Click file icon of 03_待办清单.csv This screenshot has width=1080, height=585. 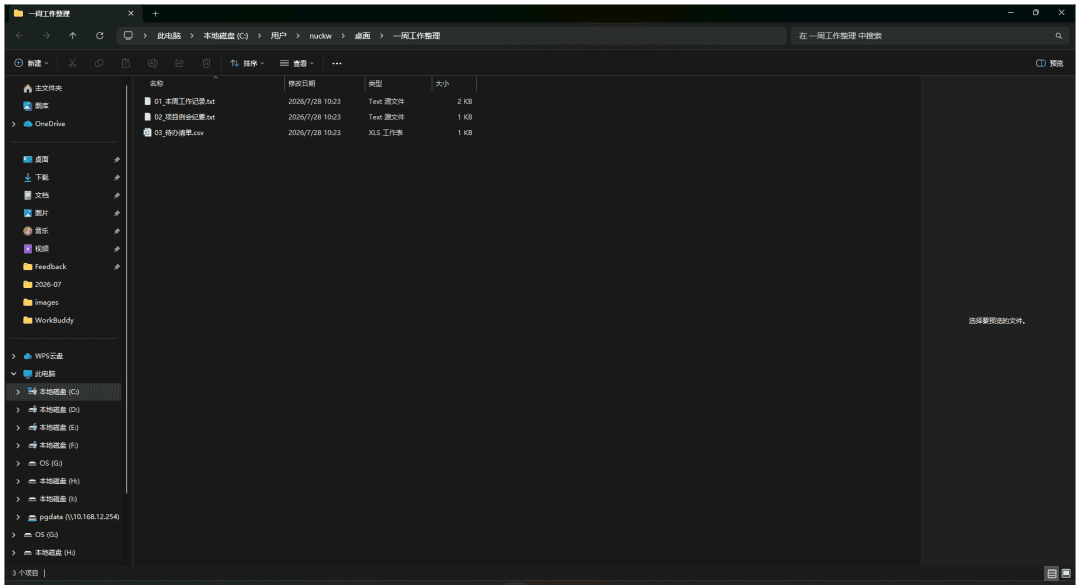point(147,132)
